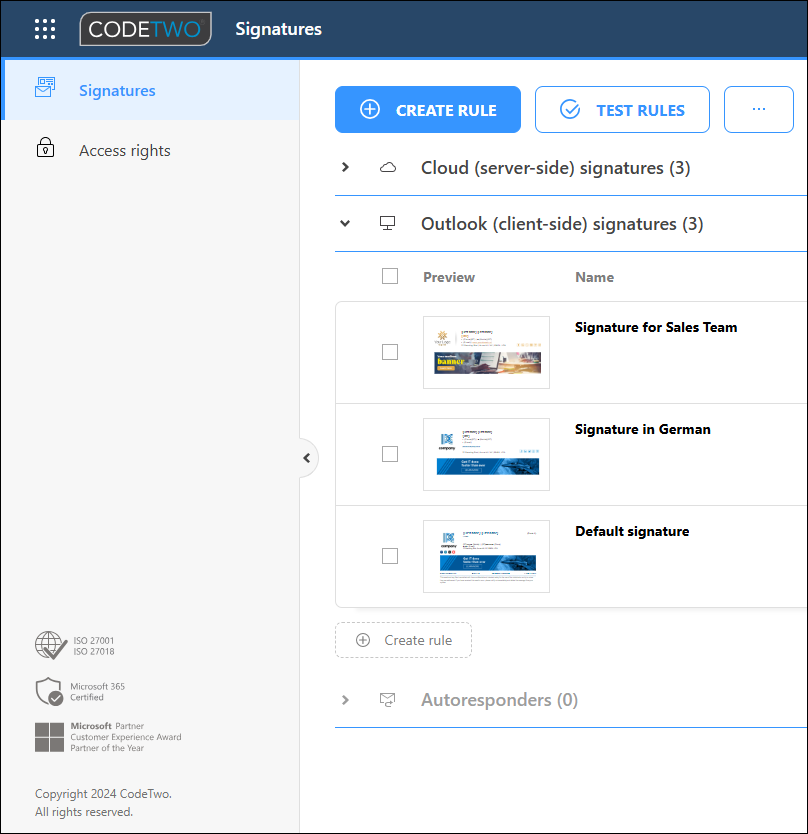The image size is (808, 834).
Task: Open the Signature for Sales Team preview thumbnail
Action: (x=486, y=352)
